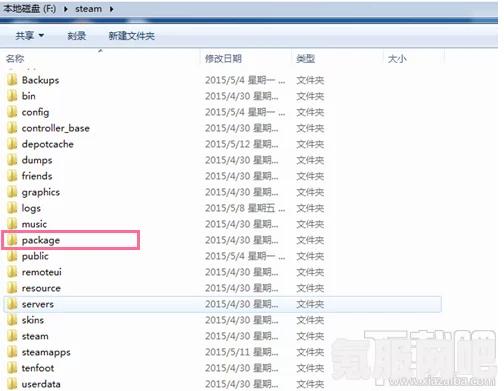Select the package folder icon
Screen dimensions: 504x391
click(12, 240)
